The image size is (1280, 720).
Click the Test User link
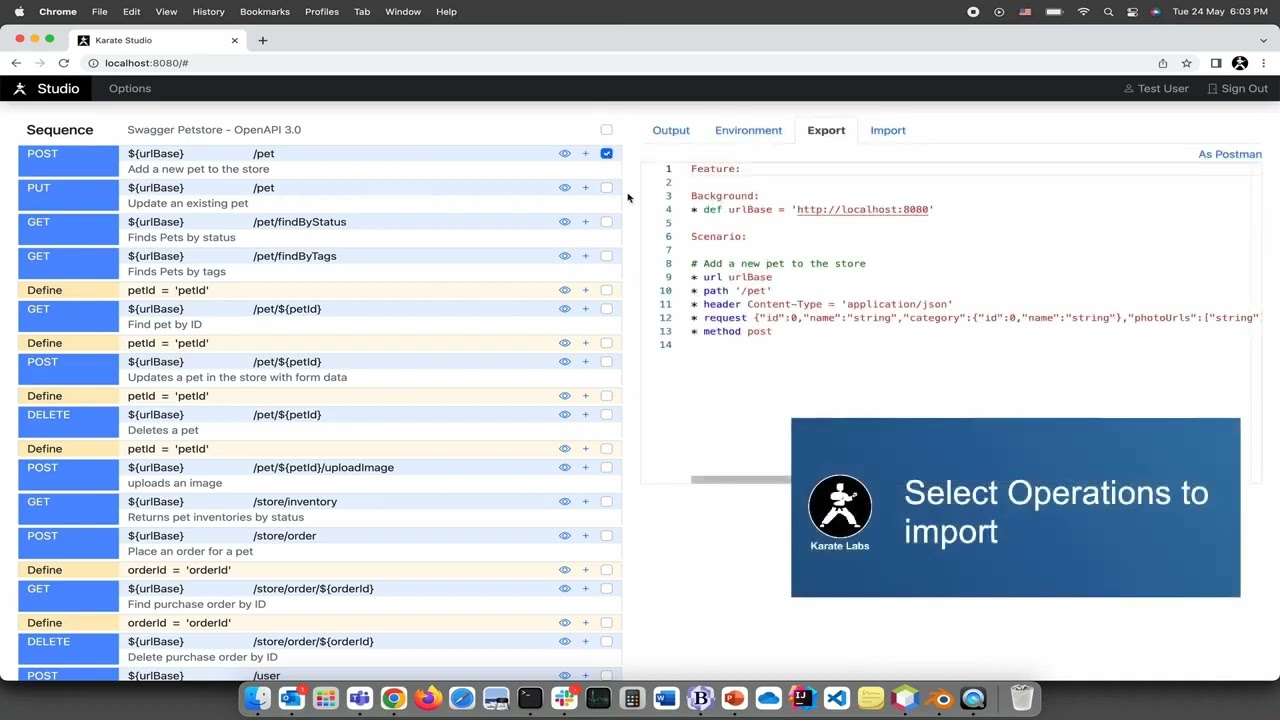pos(1156,88)
